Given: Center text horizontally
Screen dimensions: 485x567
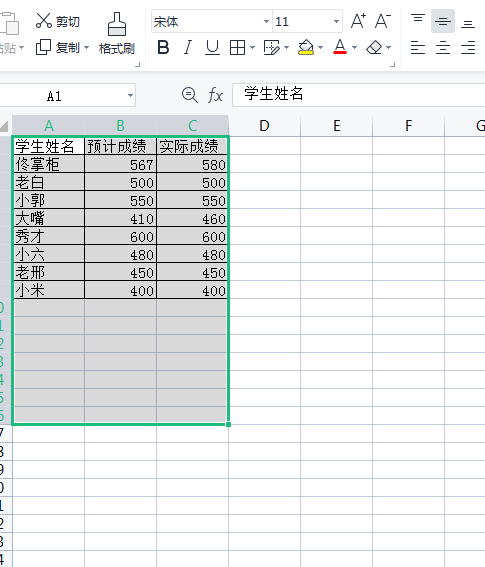Looking at the screenshot, I should 443,47.
